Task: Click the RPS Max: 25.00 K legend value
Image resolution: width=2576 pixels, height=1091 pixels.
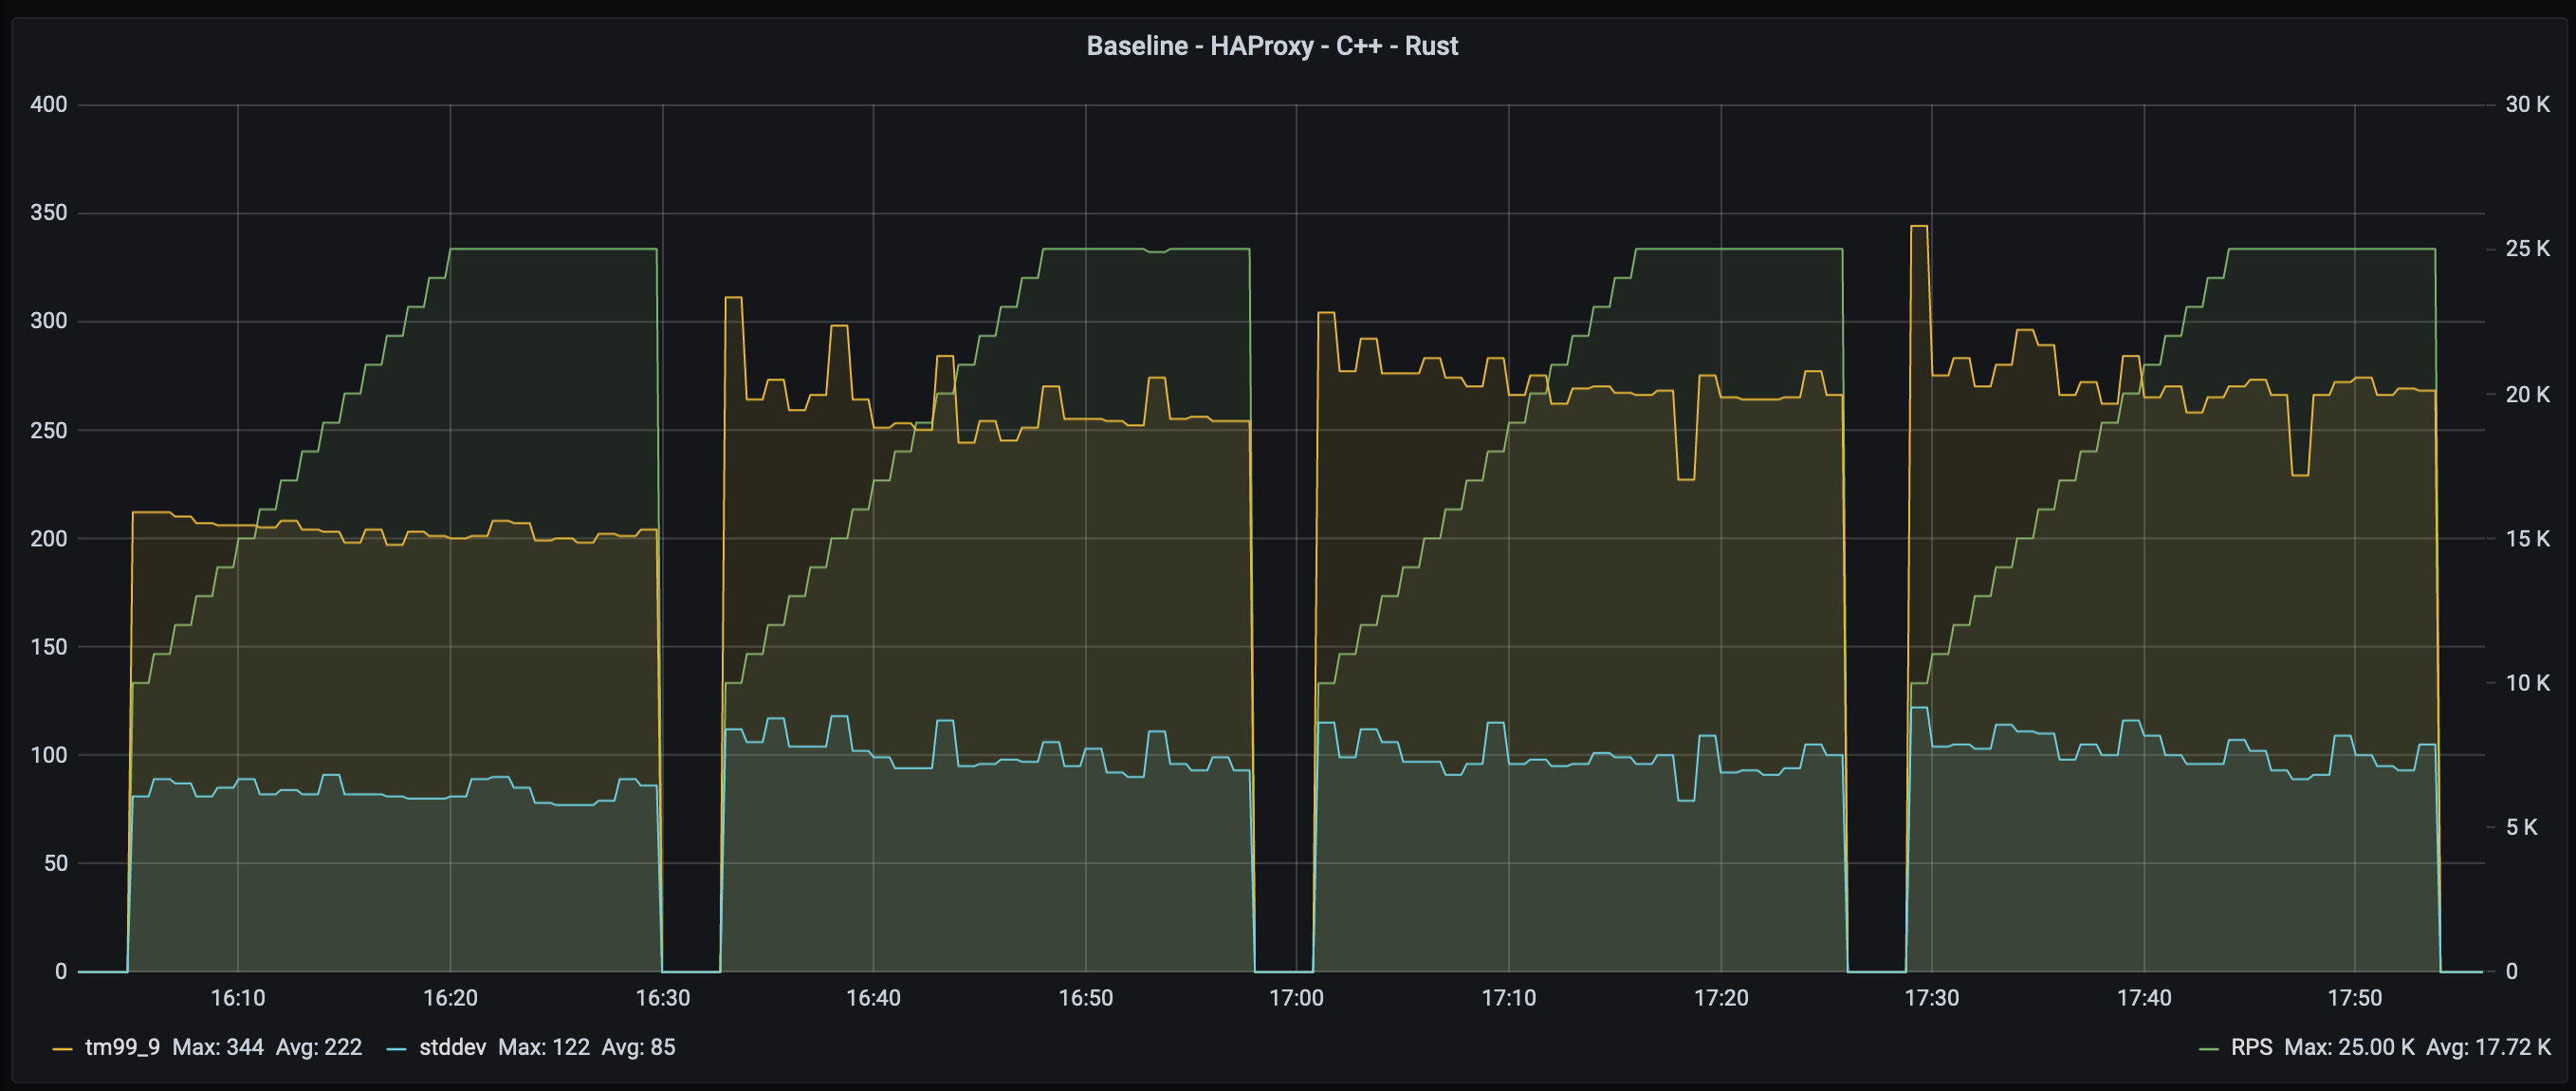Action: 2349,1047
